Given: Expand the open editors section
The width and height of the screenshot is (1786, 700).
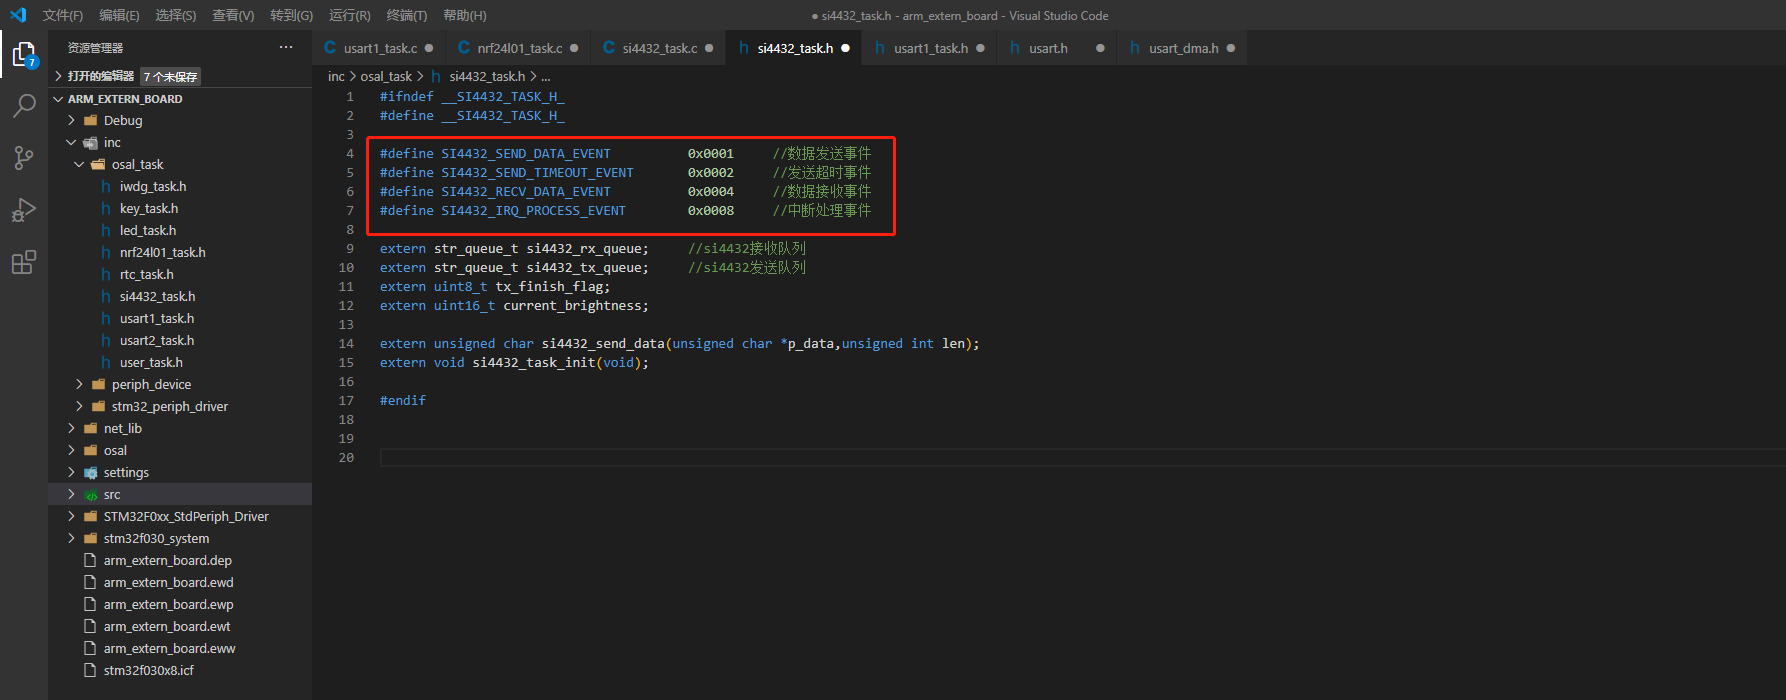Looking at the screenshot, I should [x=100, y=76].
